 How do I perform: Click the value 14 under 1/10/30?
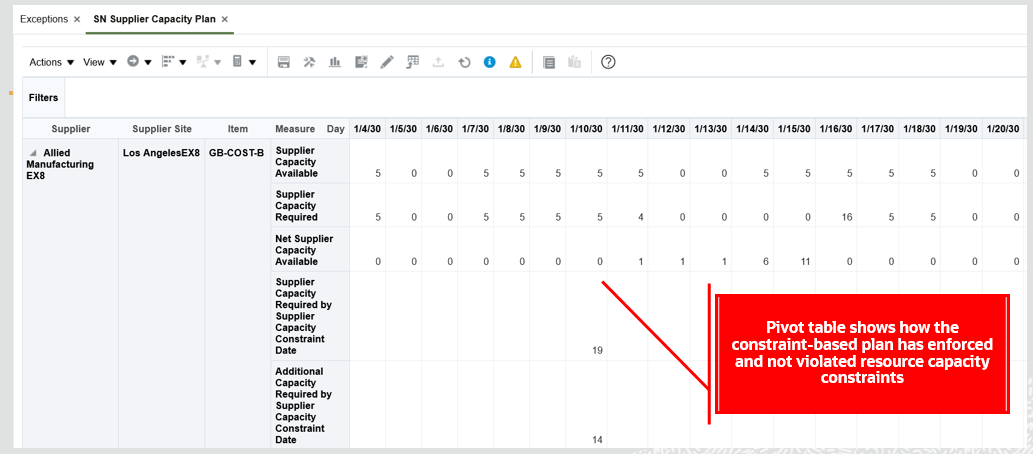coord(598,440)
